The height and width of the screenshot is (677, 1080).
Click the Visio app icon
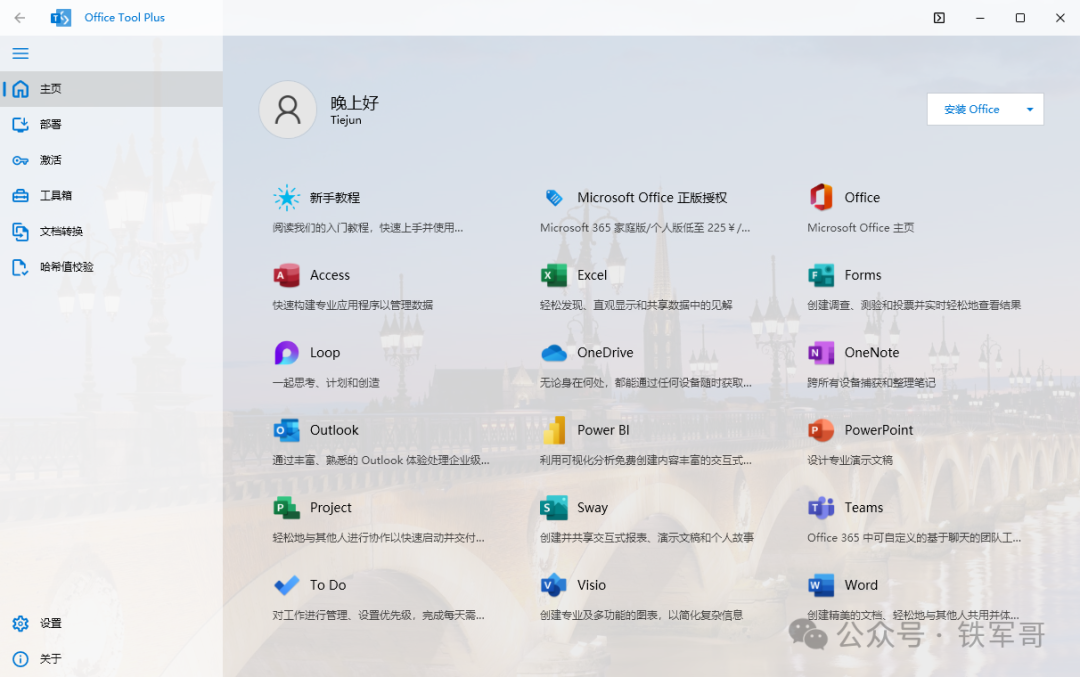(x=553, y=585)
